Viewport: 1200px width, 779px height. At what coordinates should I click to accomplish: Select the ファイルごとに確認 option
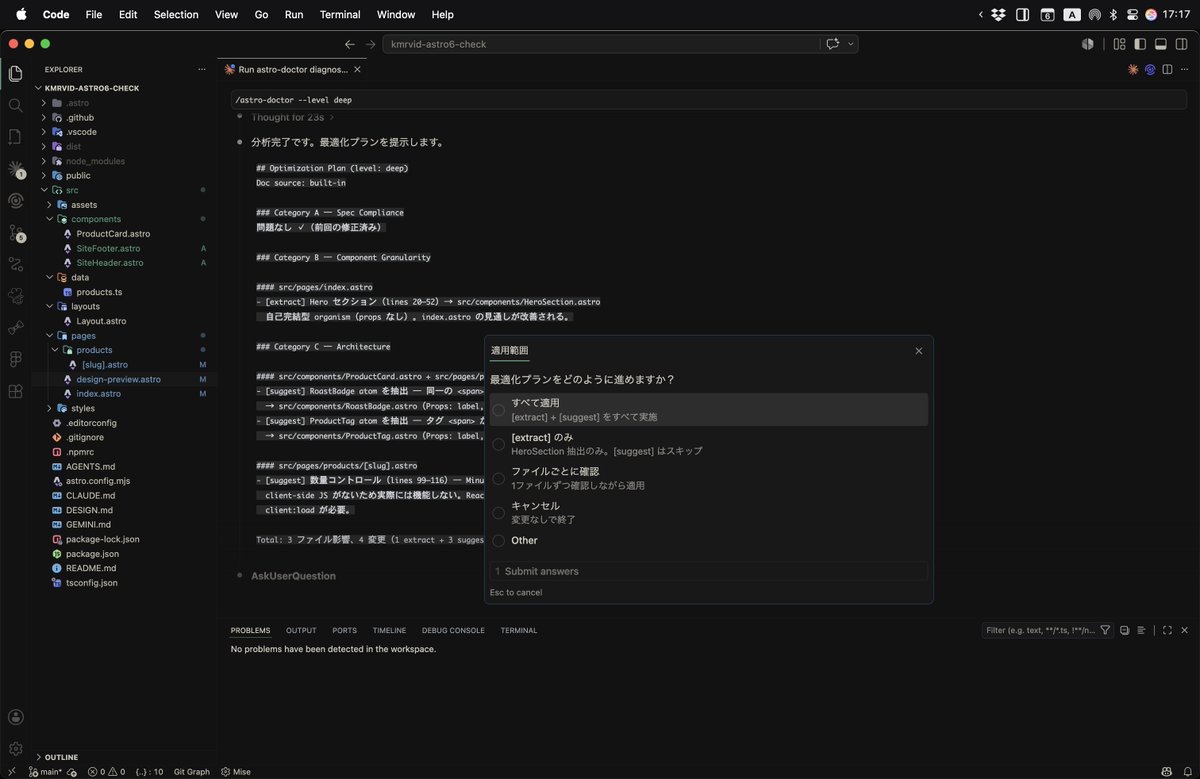(708, 478)
